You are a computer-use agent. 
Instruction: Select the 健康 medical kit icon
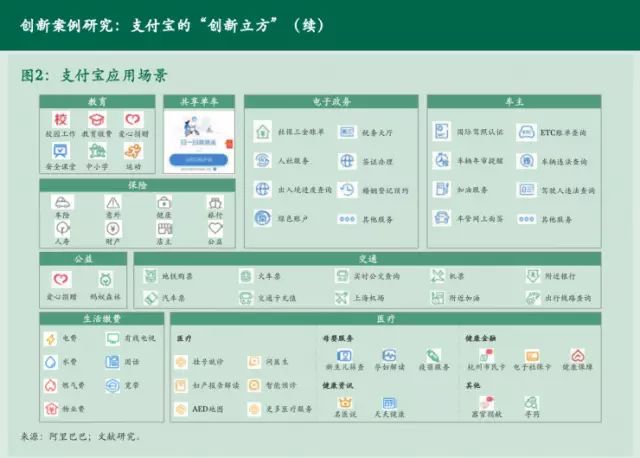pos(164,202)
